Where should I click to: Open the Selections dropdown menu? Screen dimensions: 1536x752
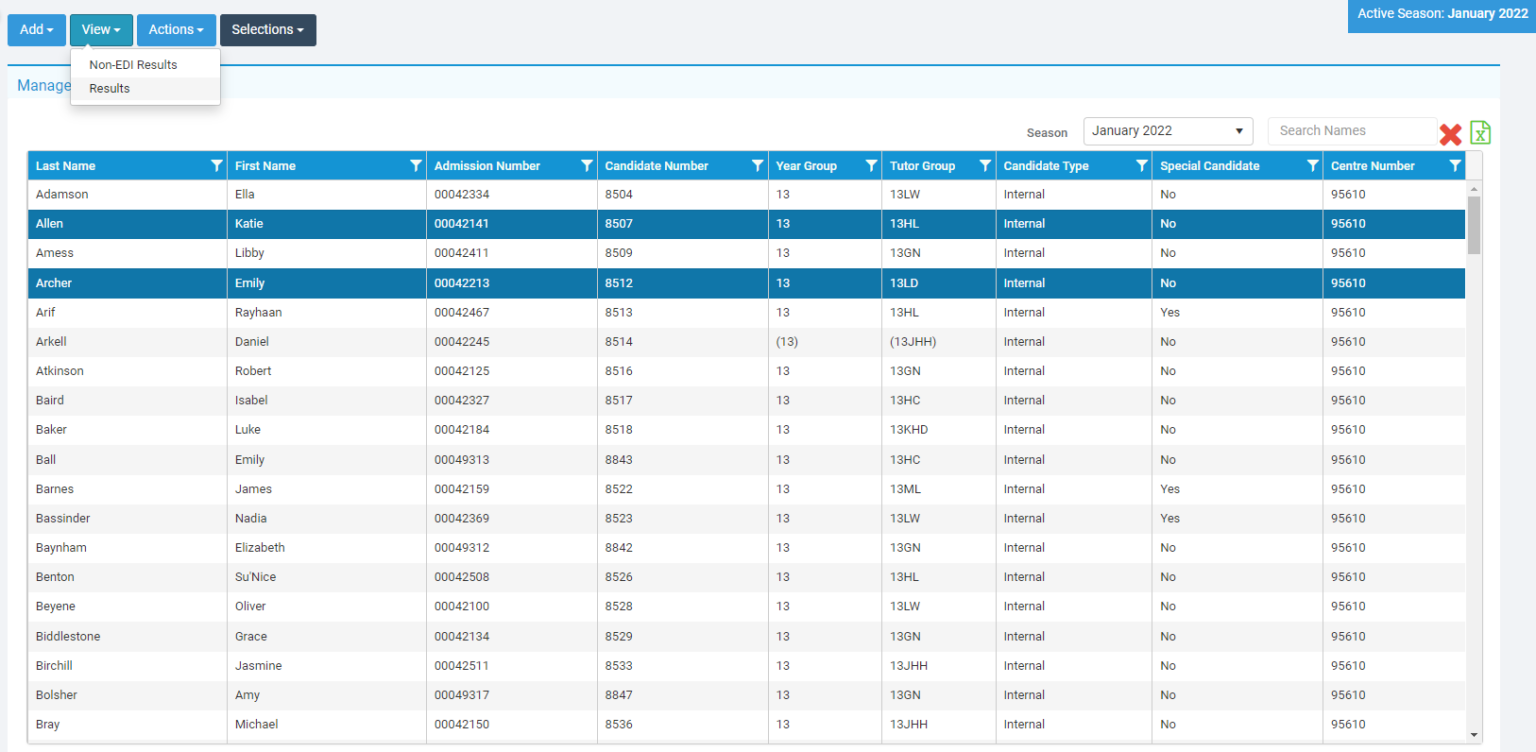[267, 29]
